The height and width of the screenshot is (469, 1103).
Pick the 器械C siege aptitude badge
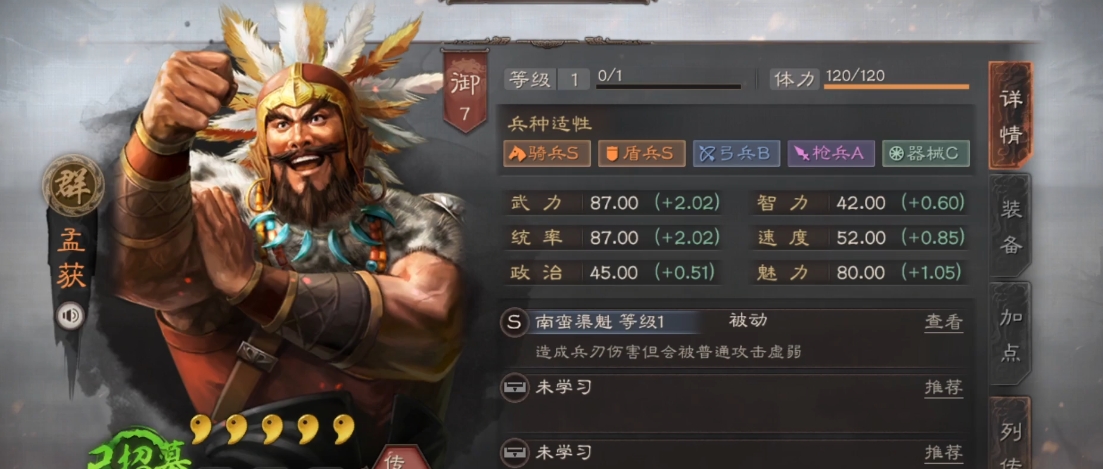click(926, 154)
